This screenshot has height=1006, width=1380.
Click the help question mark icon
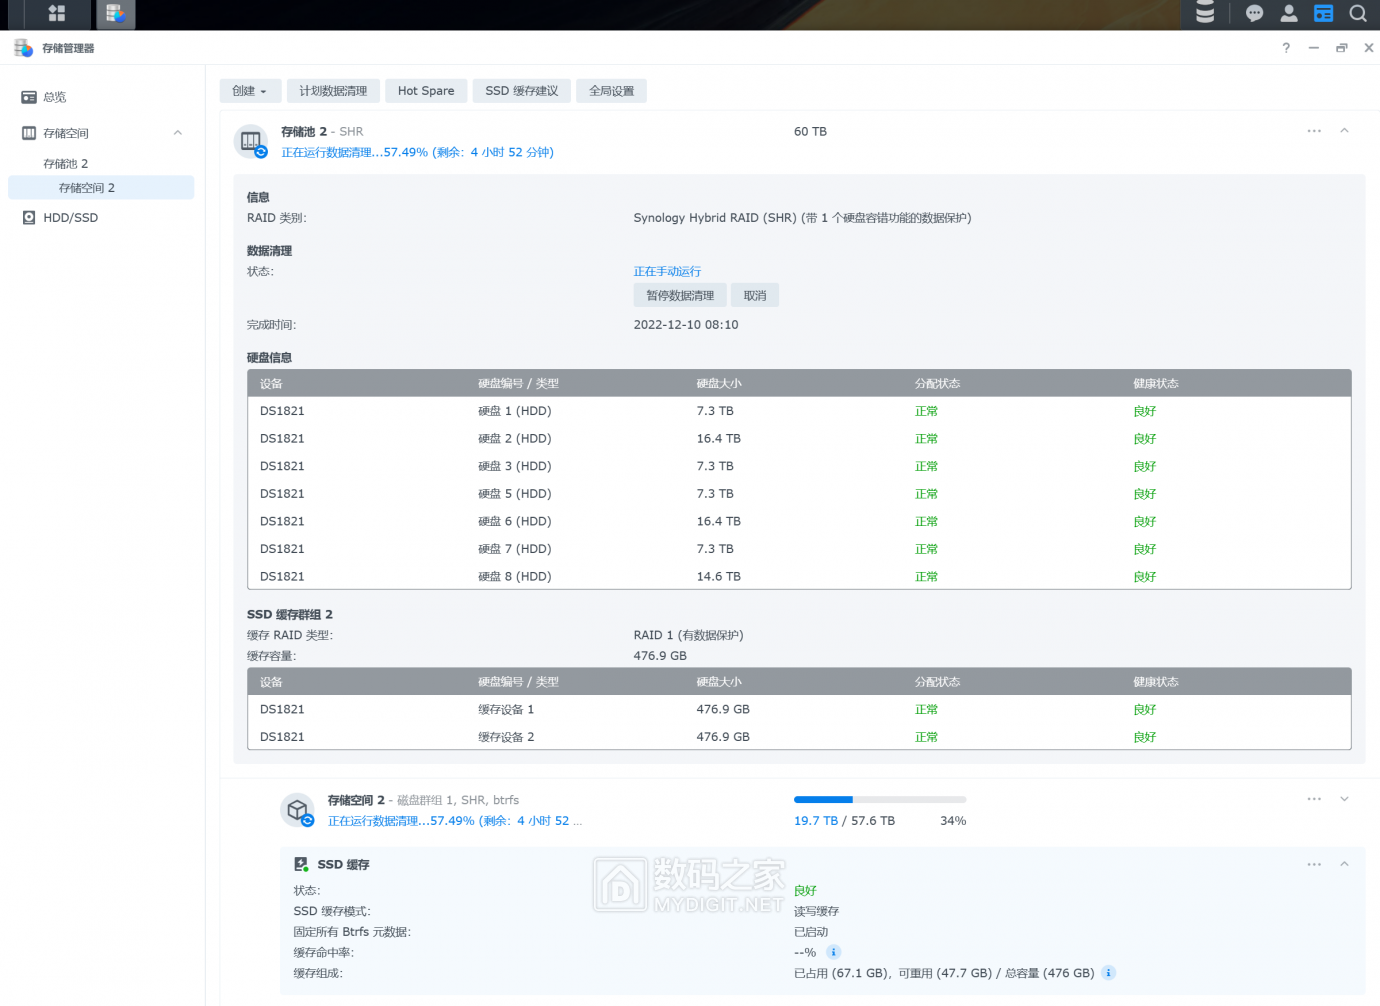pyautogui.click(x=1286, y=48)
